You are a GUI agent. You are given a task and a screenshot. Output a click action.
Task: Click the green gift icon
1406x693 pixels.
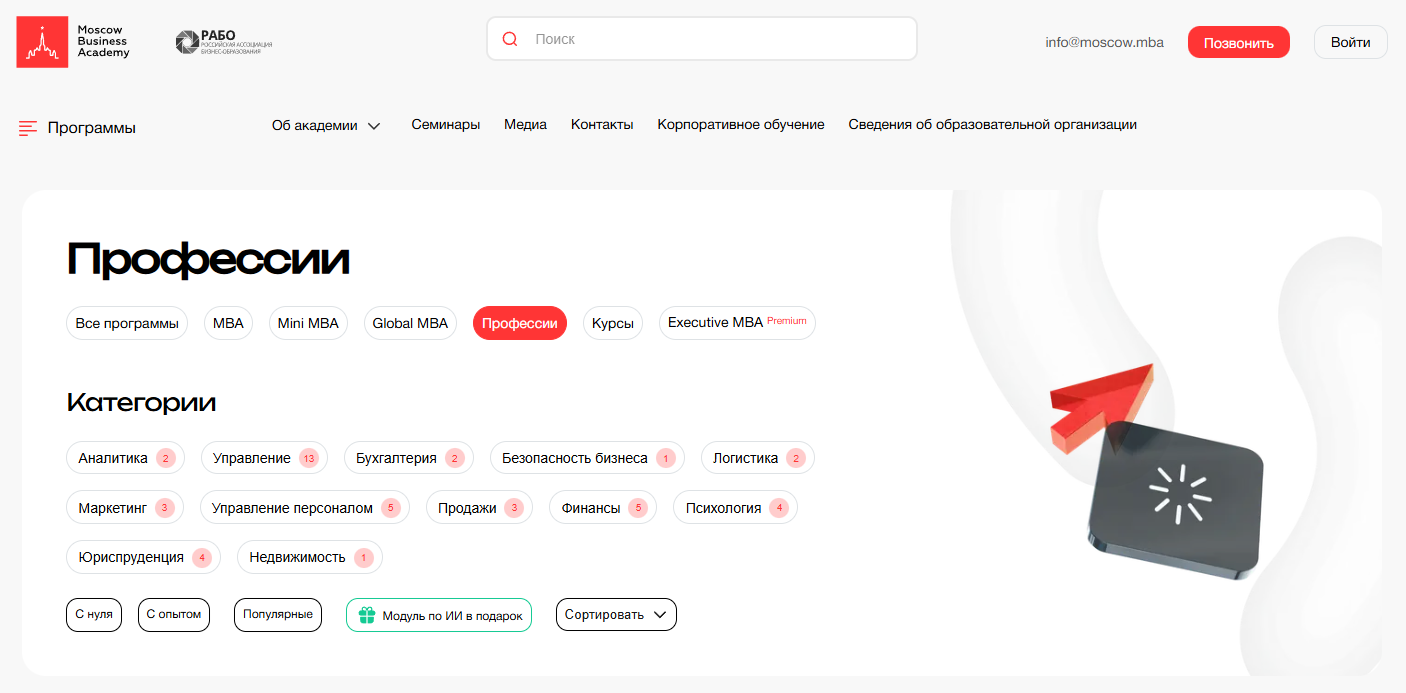coord(367,615)
